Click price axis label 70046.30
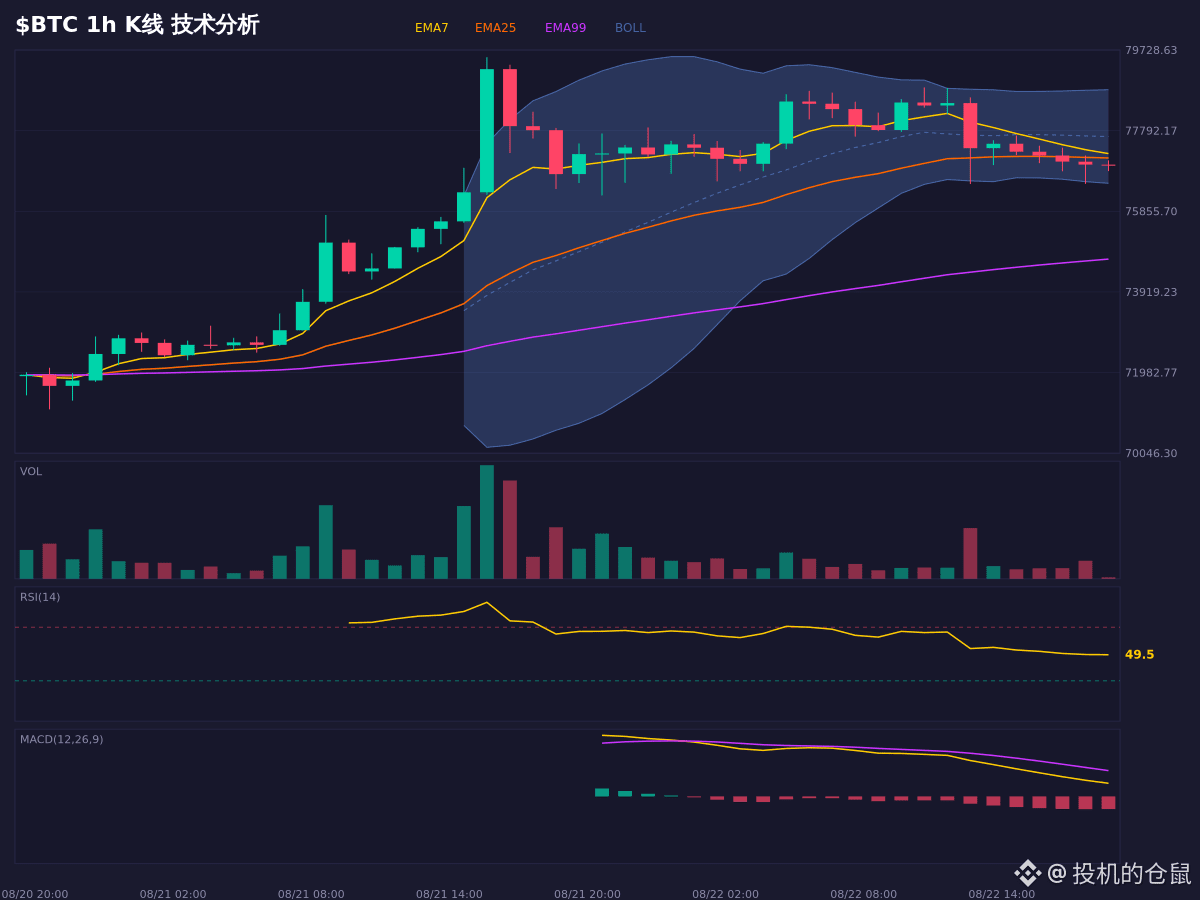Image resolution: width=1200 pixels, height=900 pixels. [1151, 454]
